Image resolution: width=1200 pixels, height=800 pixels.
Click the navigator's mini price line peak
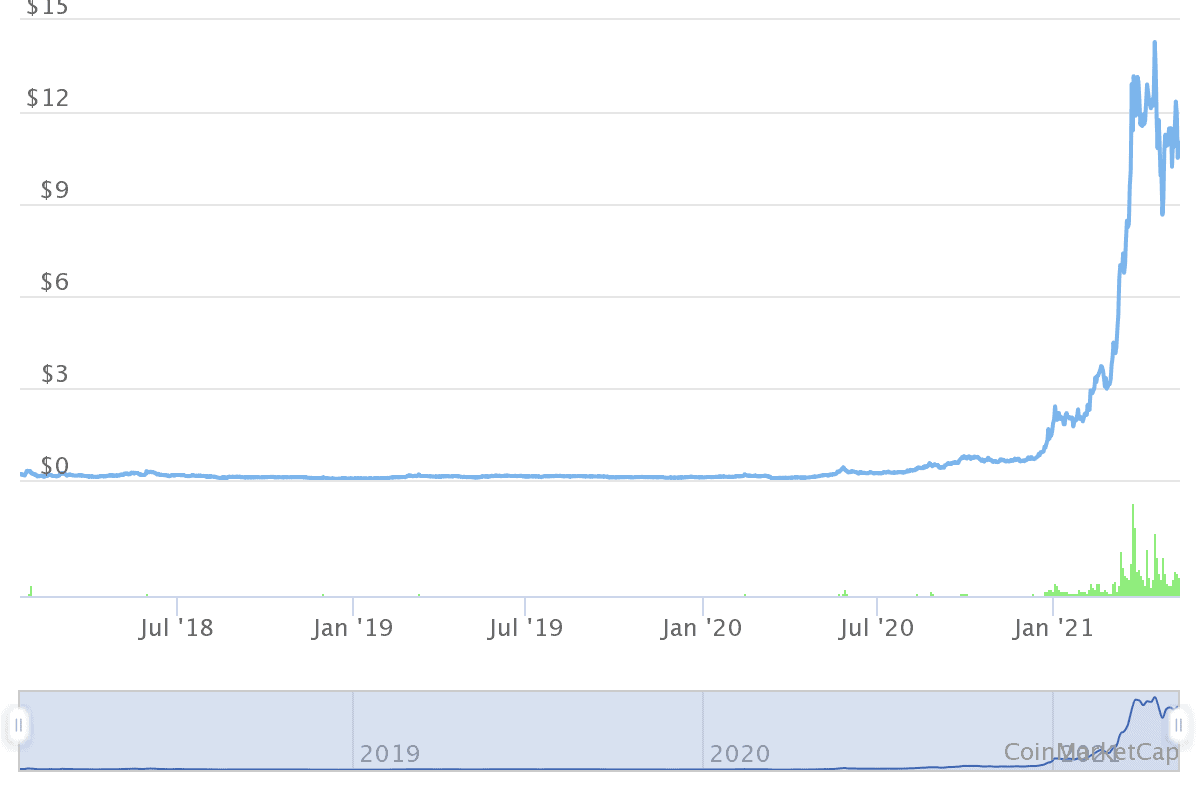(x=1155, y=699)
